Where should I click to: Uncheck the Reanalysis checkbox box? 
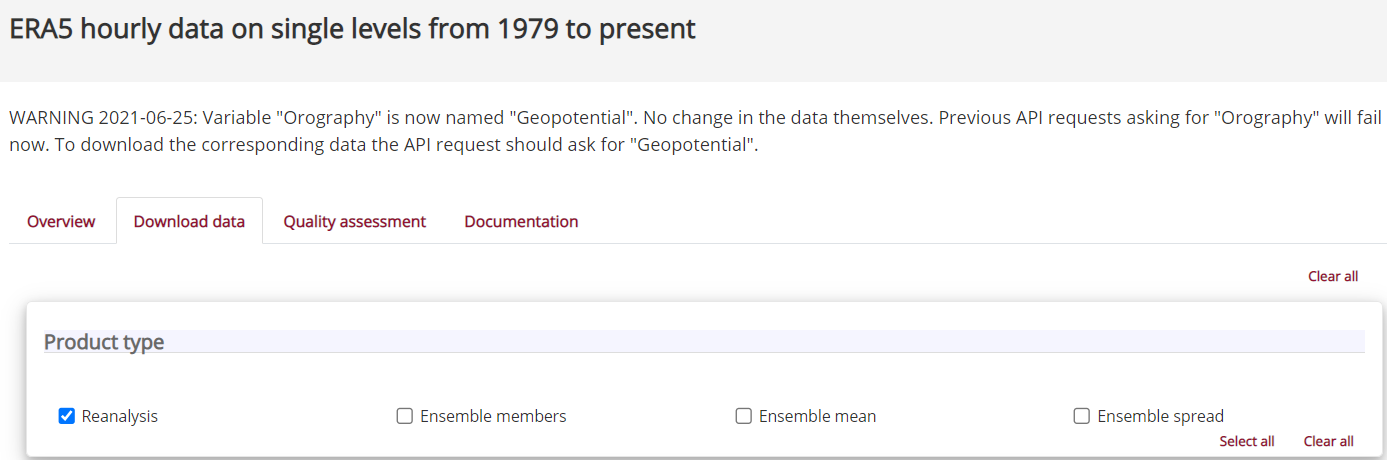pos(67,416)
